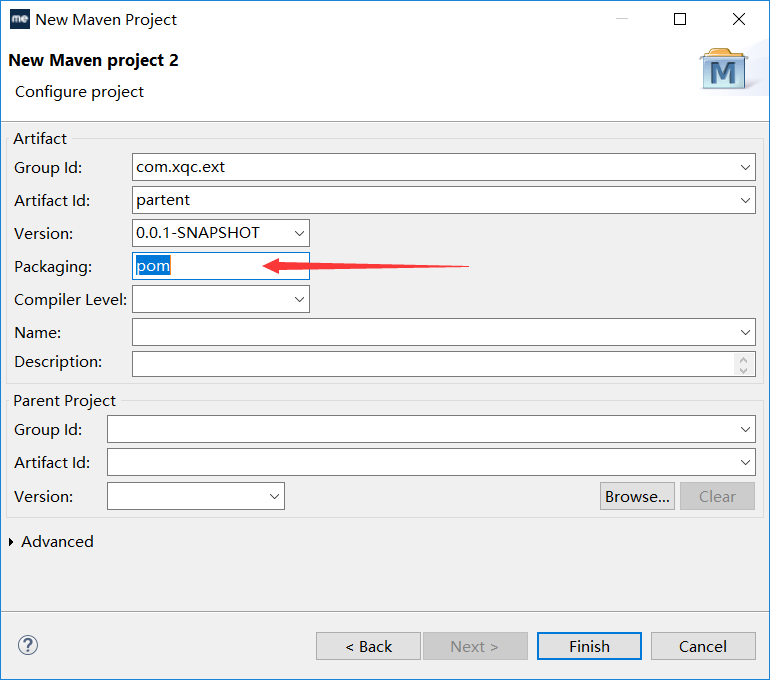Expand the Advanced section
This screenshot has width=770, height=680.
tap(11, 542)
